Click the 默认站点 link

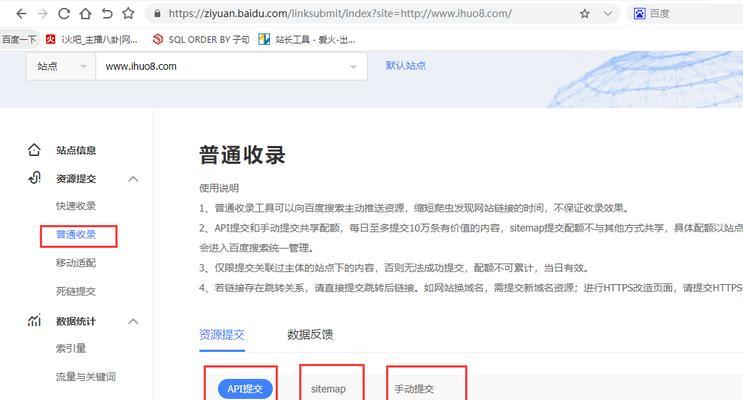(x=406, y=65)
